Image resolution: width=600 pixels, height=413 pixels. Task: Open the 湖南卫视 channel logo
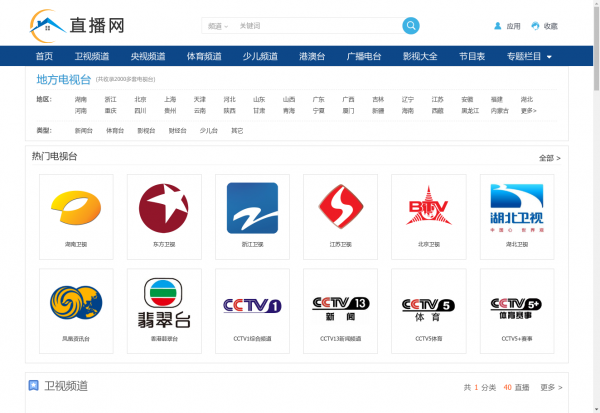tap(76, 208)
